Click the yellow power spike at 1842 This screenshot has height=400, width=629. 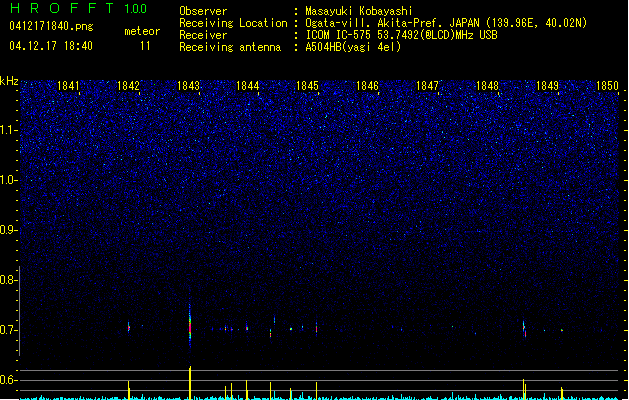(129, 389)
